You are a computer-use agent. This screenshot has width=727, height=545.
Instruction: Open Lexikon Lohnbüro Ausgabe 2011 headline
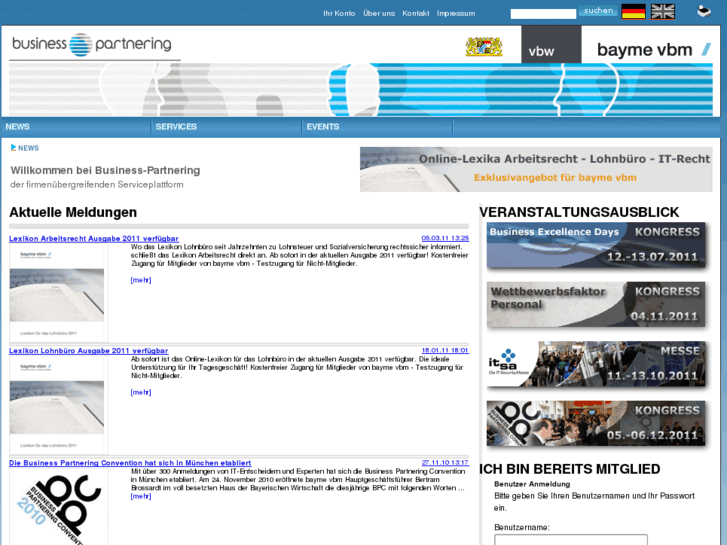pyautogui.click(x=89, y=351)
